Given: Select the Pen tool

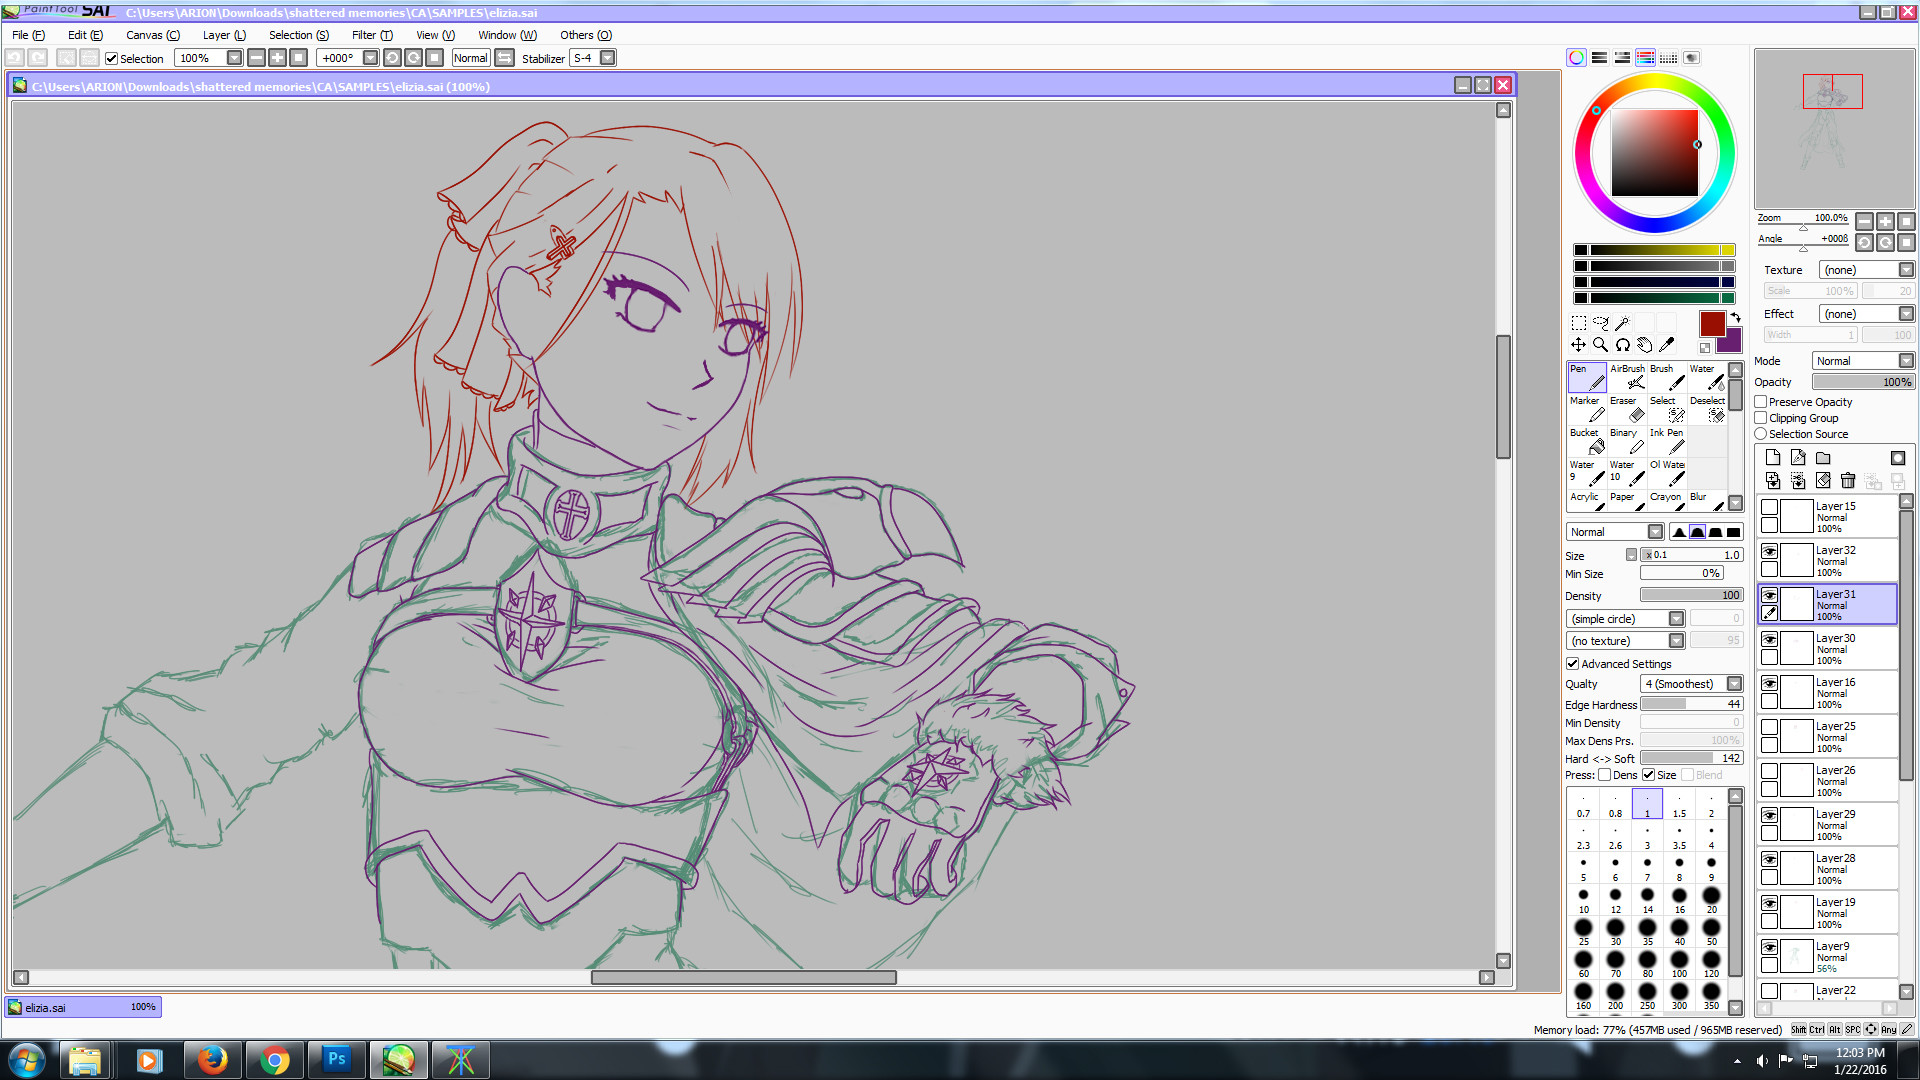Looking at the screenshot, I should (1586, 378).
